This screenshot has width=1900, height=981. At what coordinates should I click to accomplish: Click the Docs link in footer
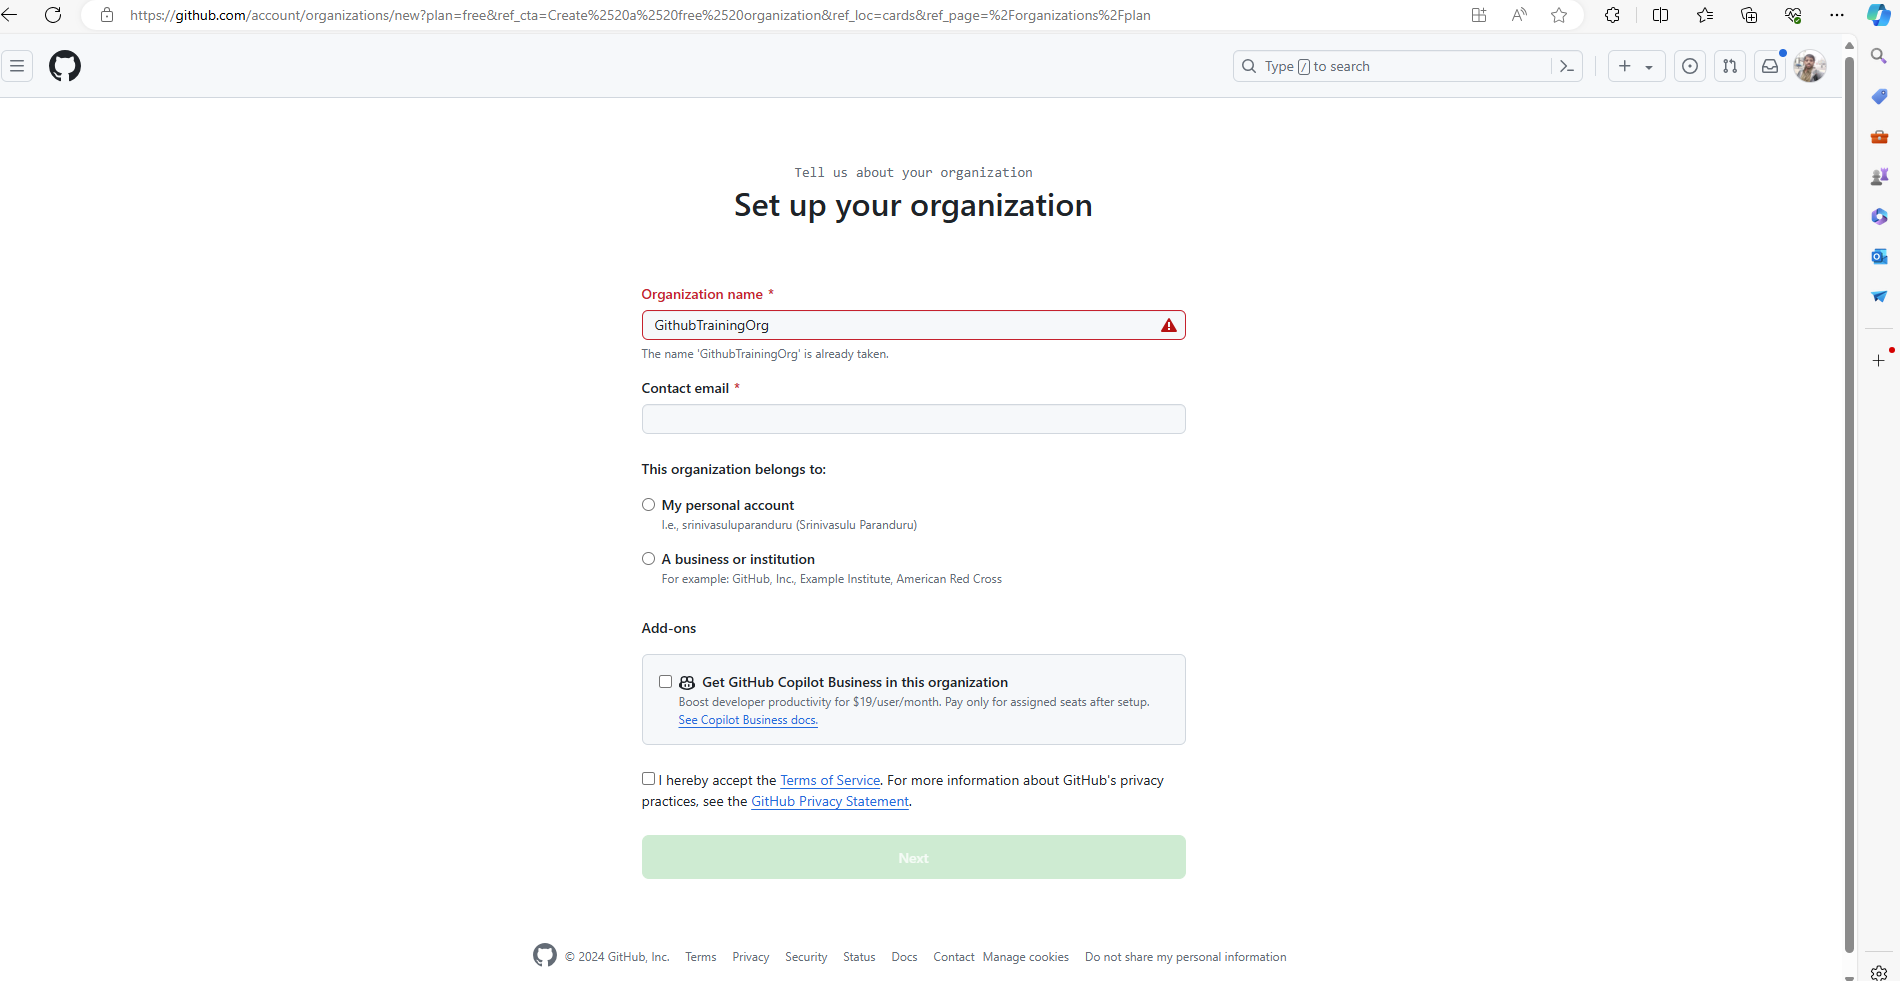click(x=904, y=957)
